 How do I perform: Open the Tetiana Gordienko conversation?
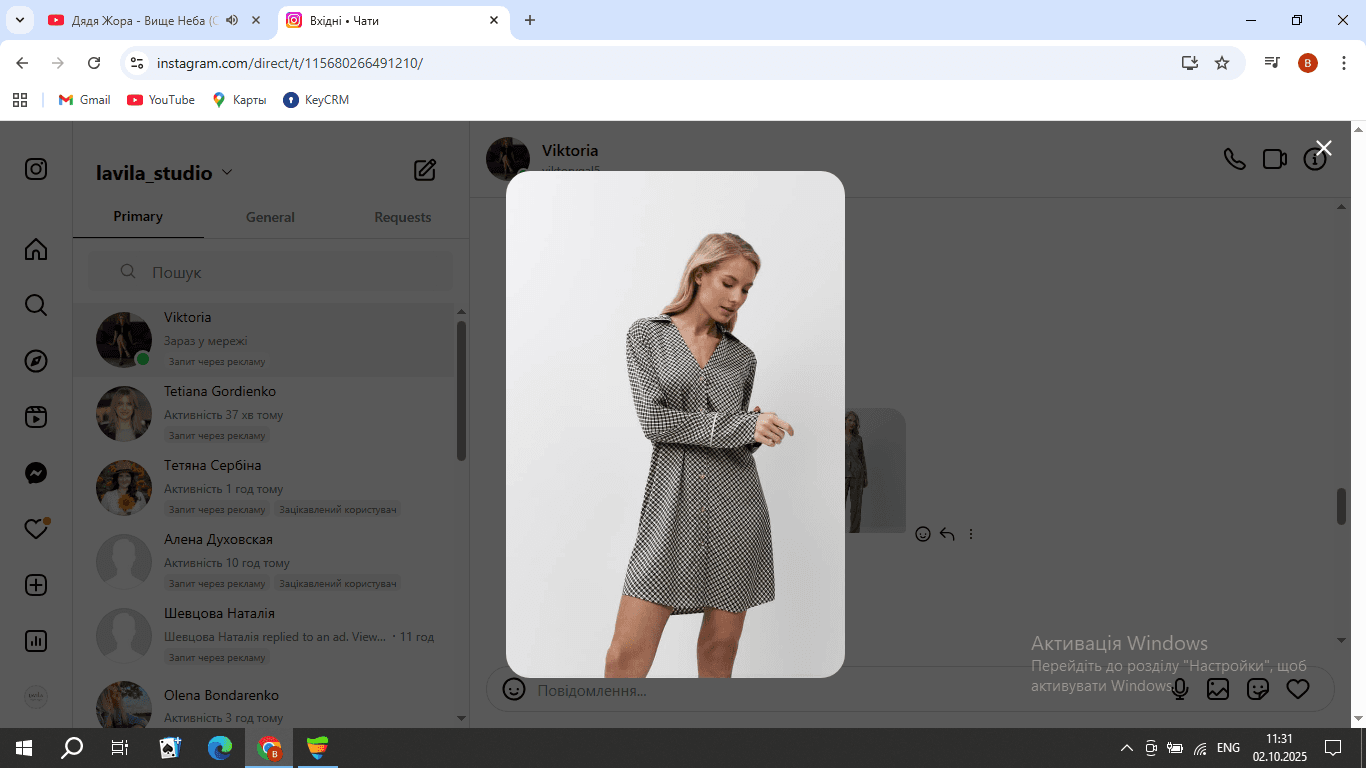click(x=264, y=414)
